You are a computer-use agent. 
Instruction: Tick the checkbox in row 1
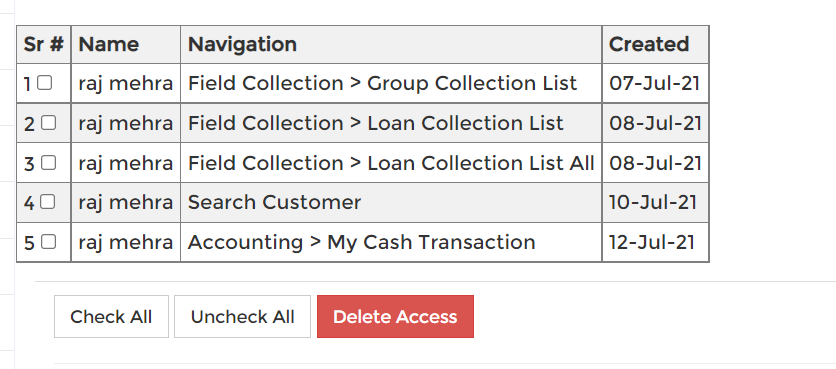pyautogui.click(x=45, y=83)
